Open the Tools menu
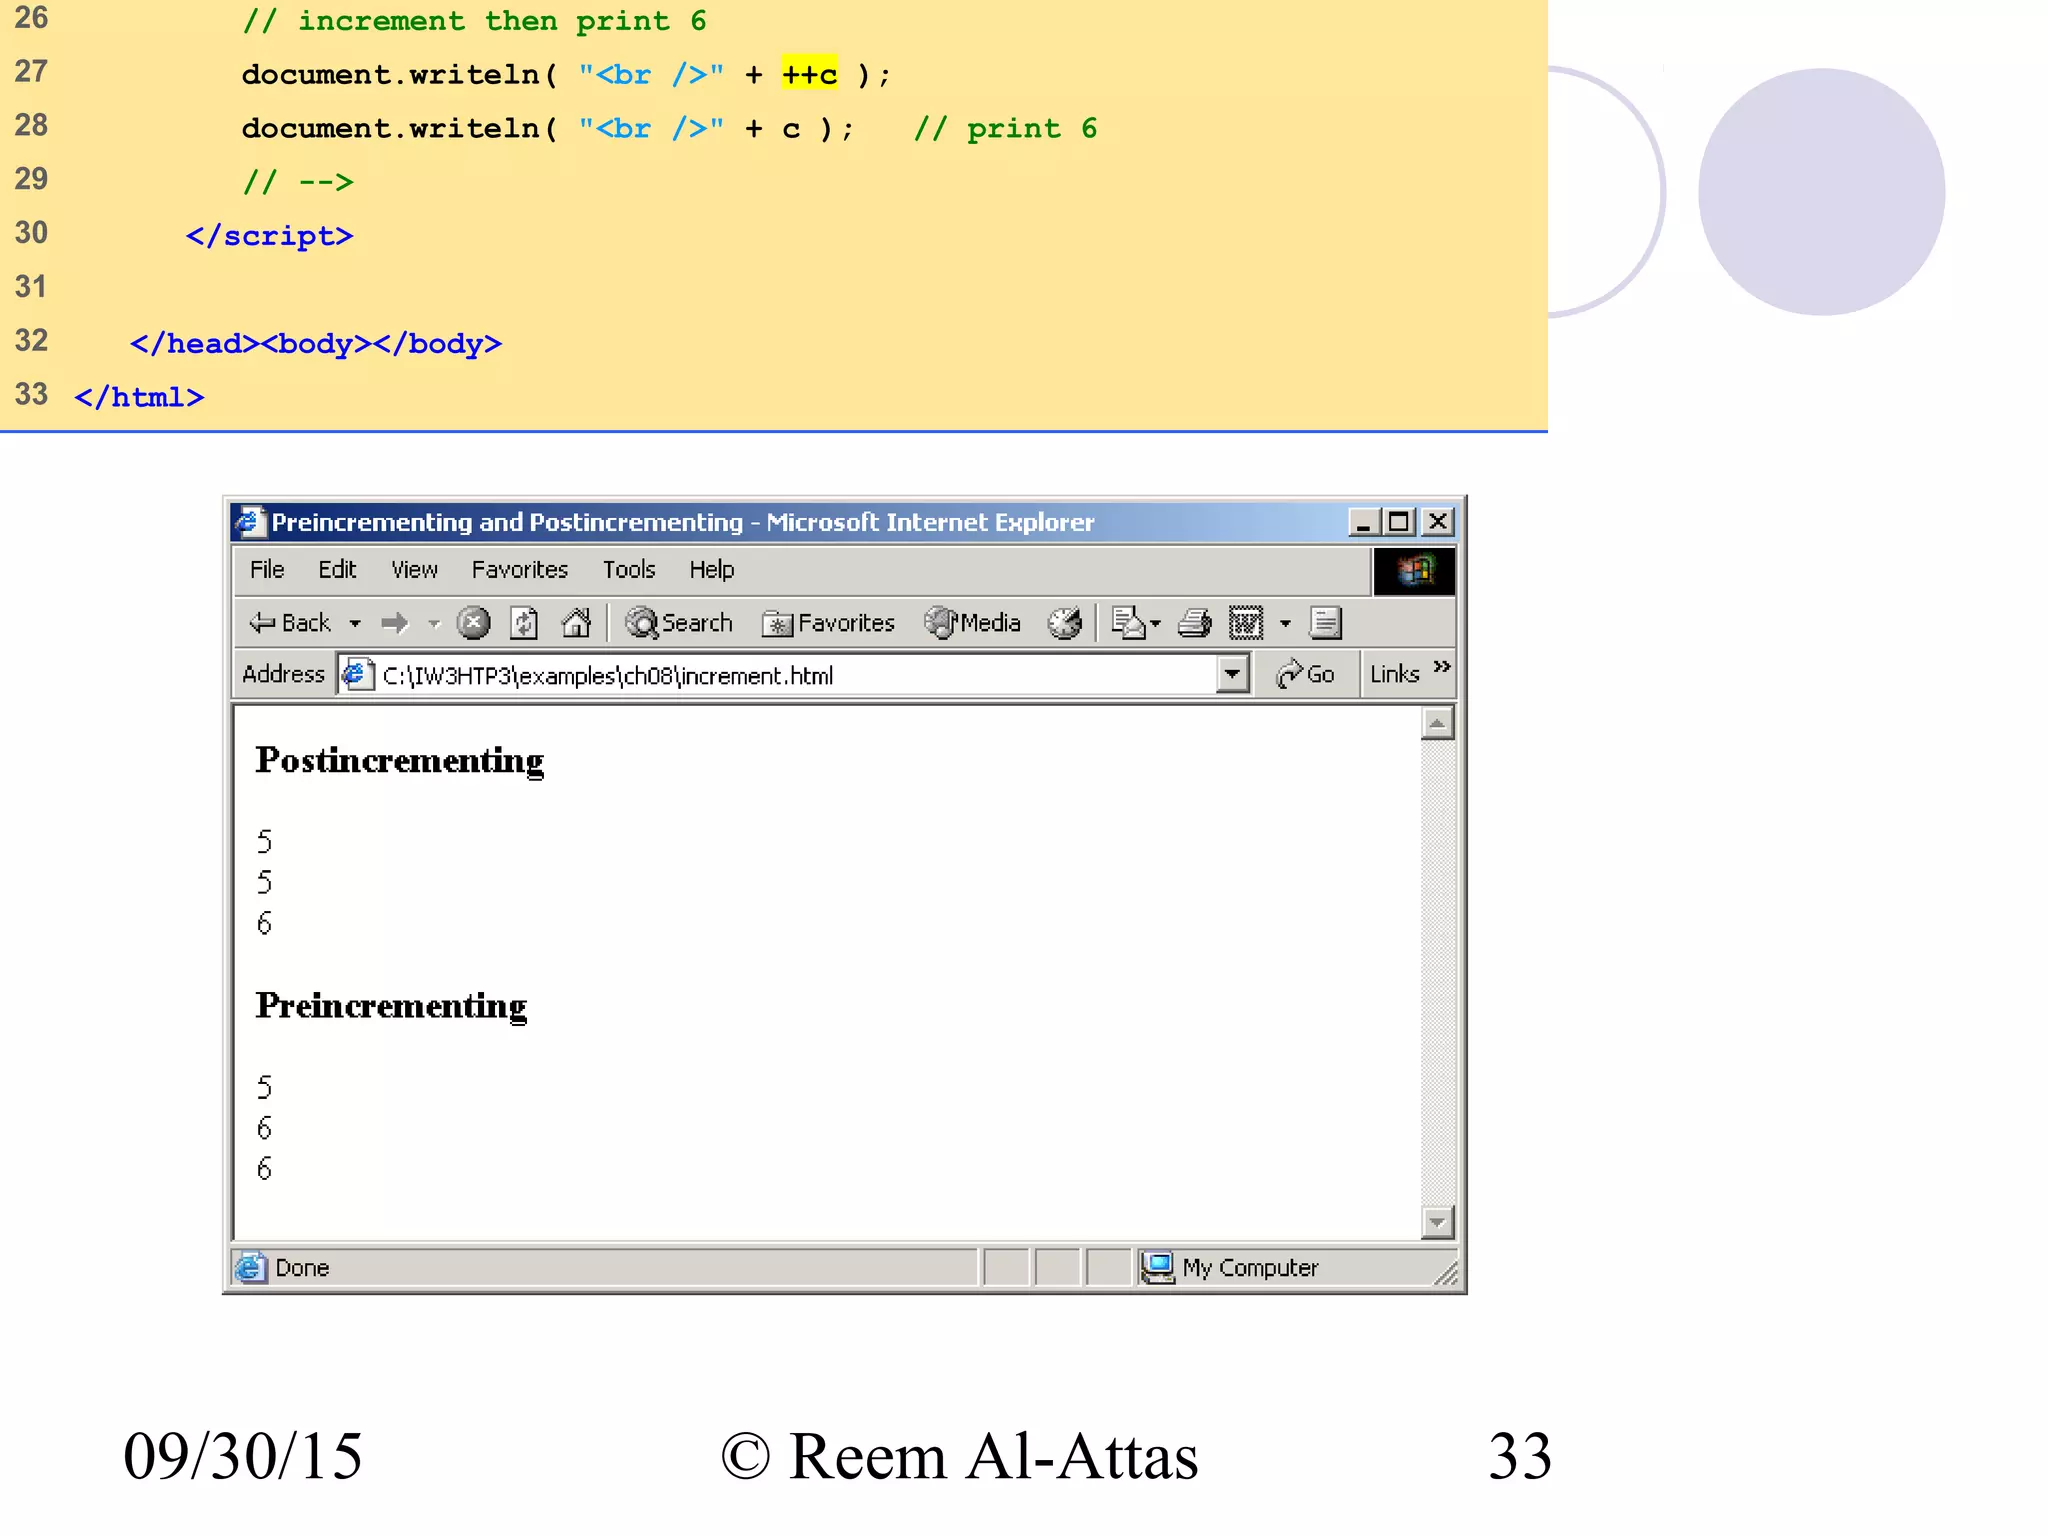The height and width of the screenshot is (1536, 2048). 628,569
